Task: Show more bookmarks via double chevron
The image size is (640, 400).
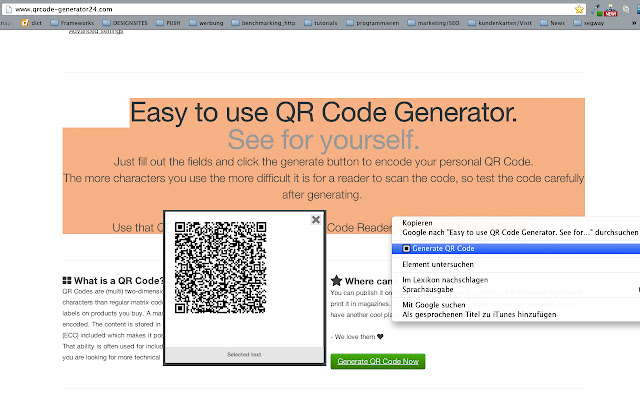Action: tap(634, 23)
